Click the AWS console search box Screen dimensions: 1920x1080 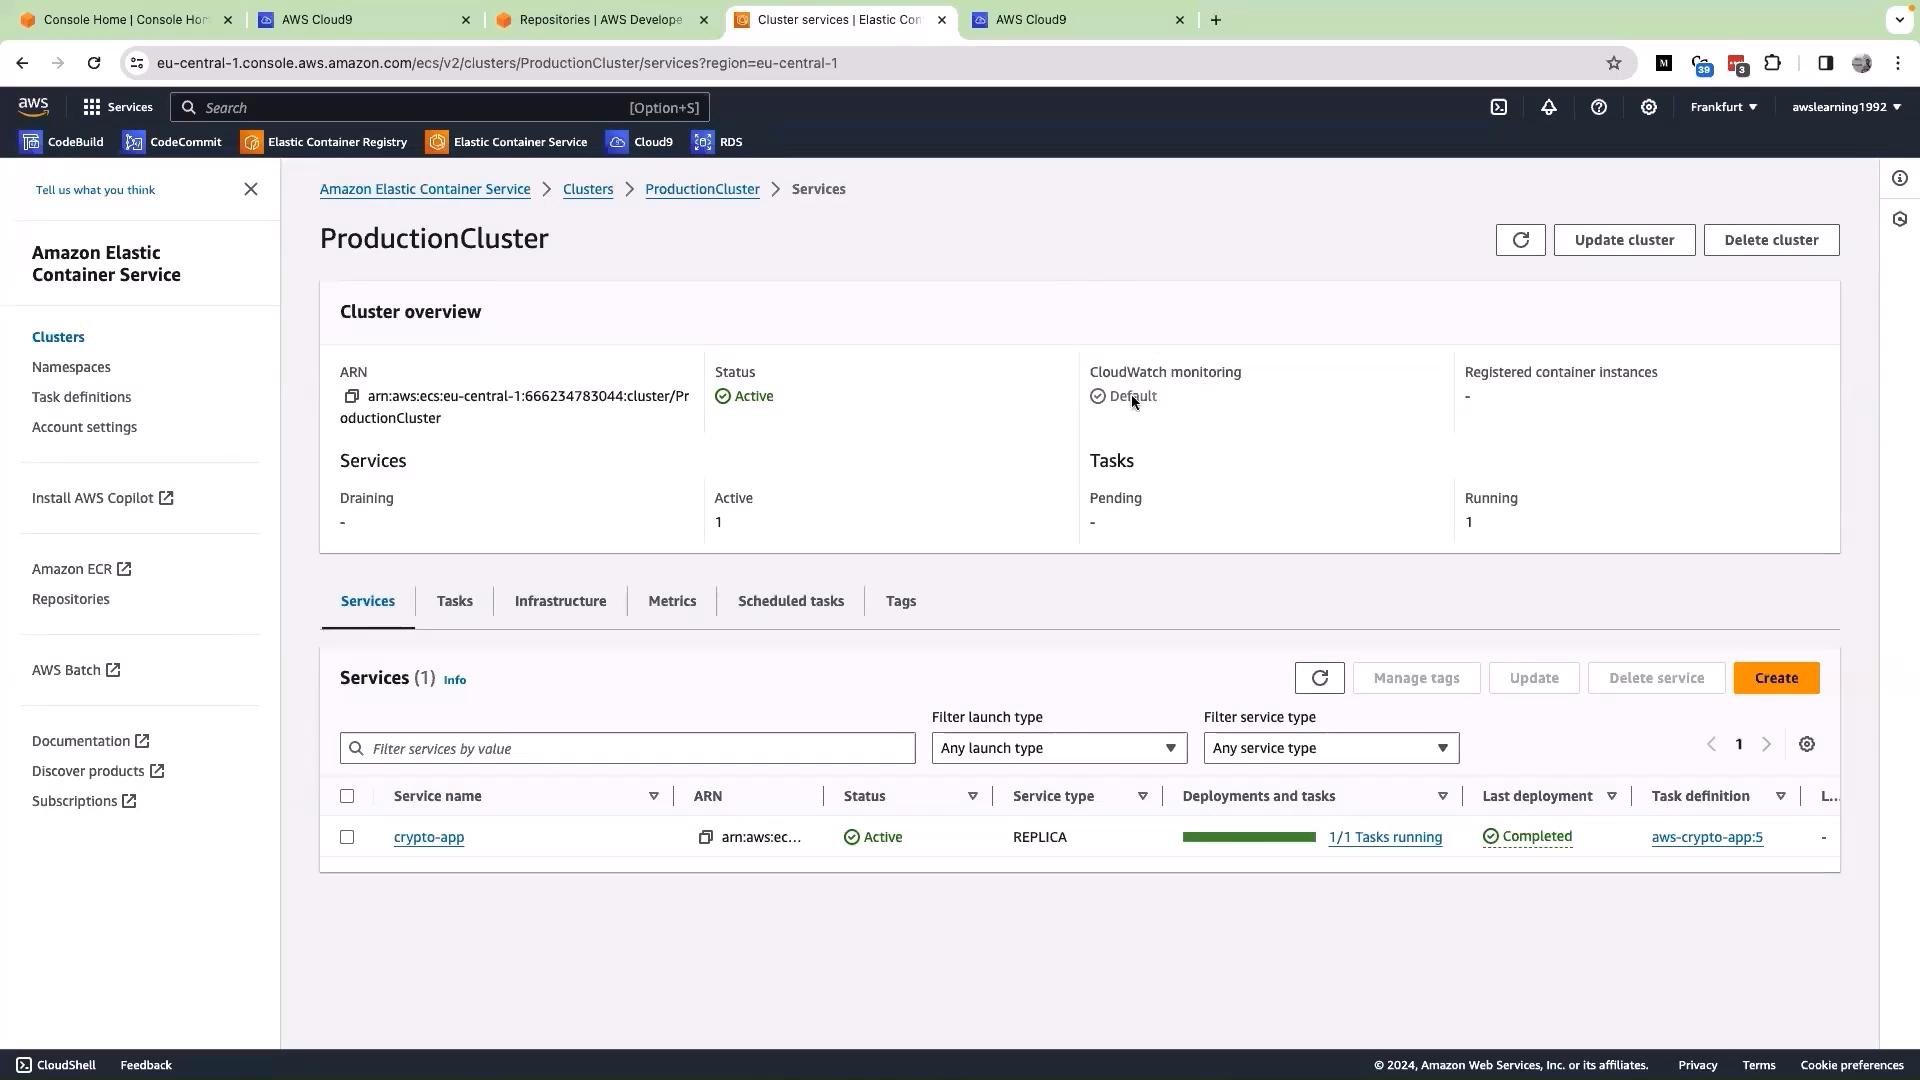(440, 107)
